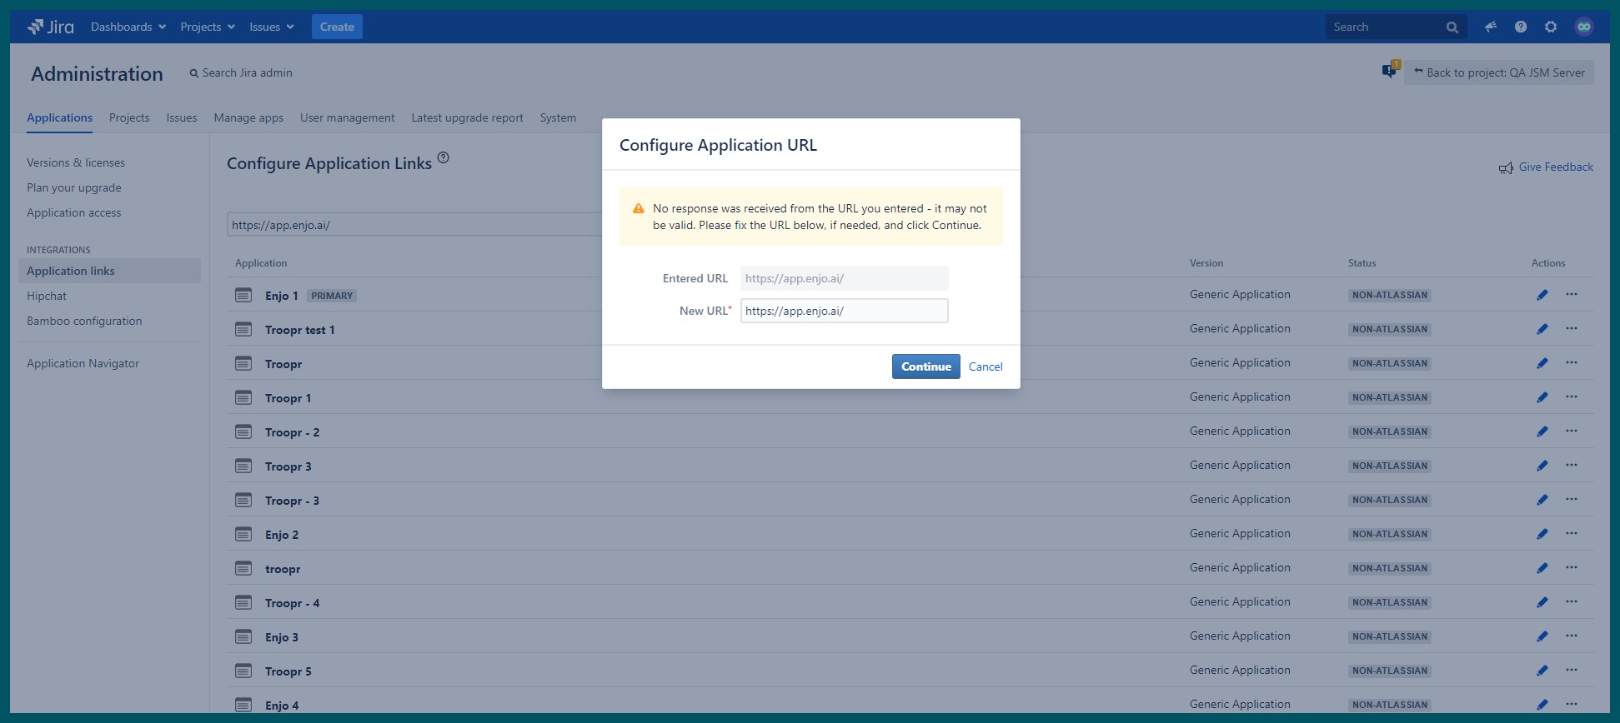Edit the Troopr - 4 application link
The width and height of the screenshot is (1620, 723).
tap(1542, 602)
